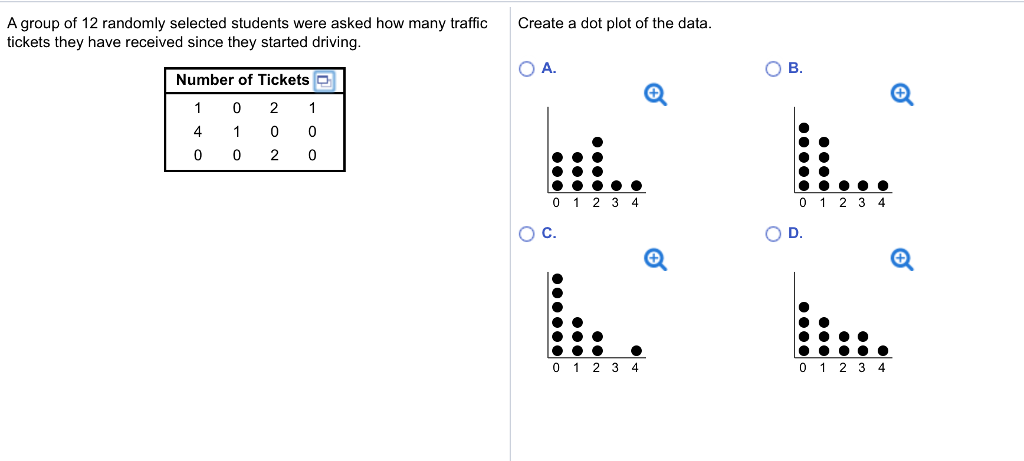Click the dot plot graph under option B
Viewport: 1024px width, 461px height.
coord(842,157)
